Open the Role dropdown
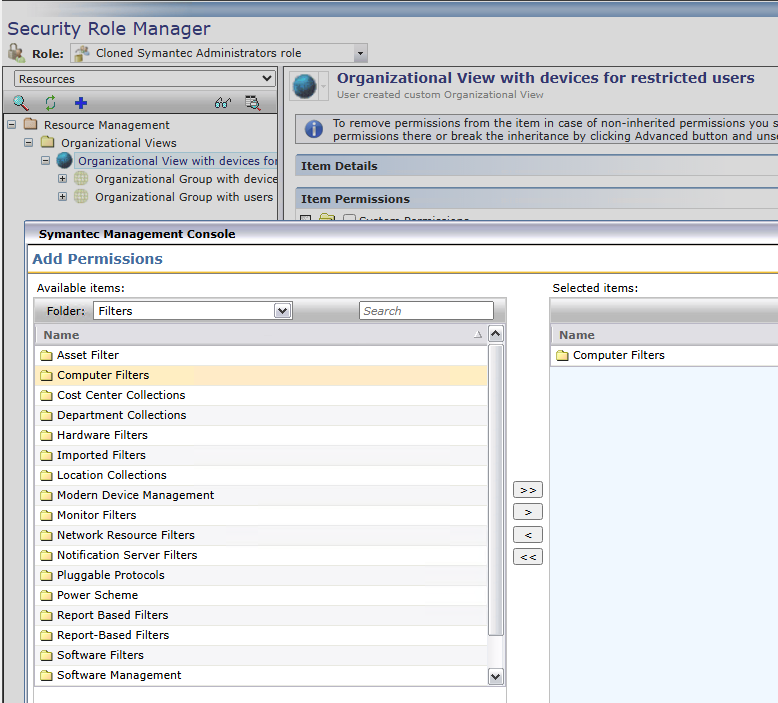 [x=360, y=53]
